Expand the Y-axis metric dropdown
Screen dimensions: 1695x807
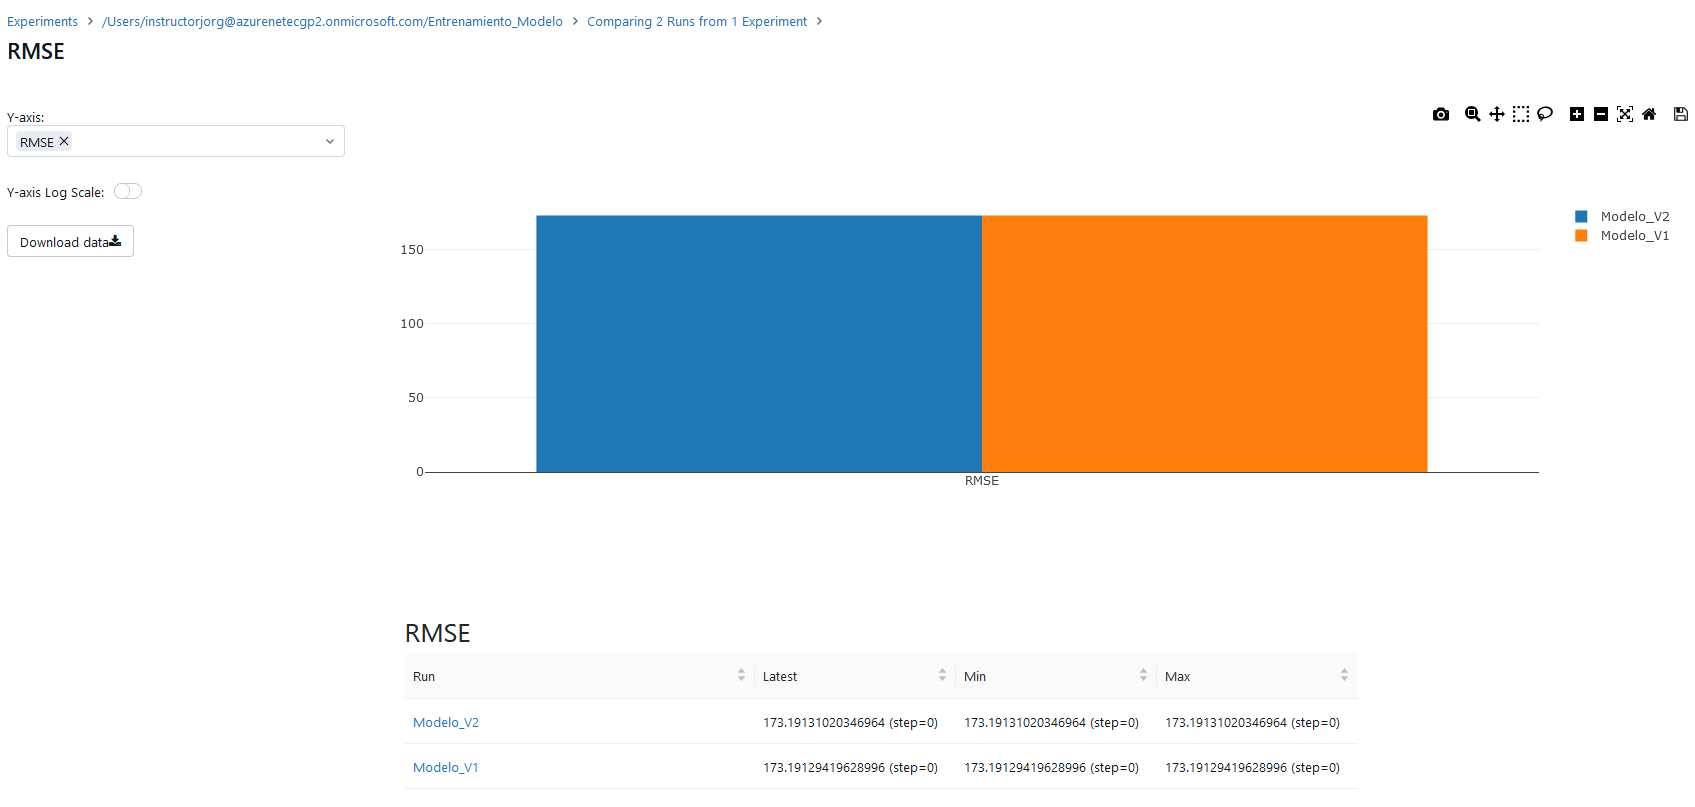(x=329, y=142)
